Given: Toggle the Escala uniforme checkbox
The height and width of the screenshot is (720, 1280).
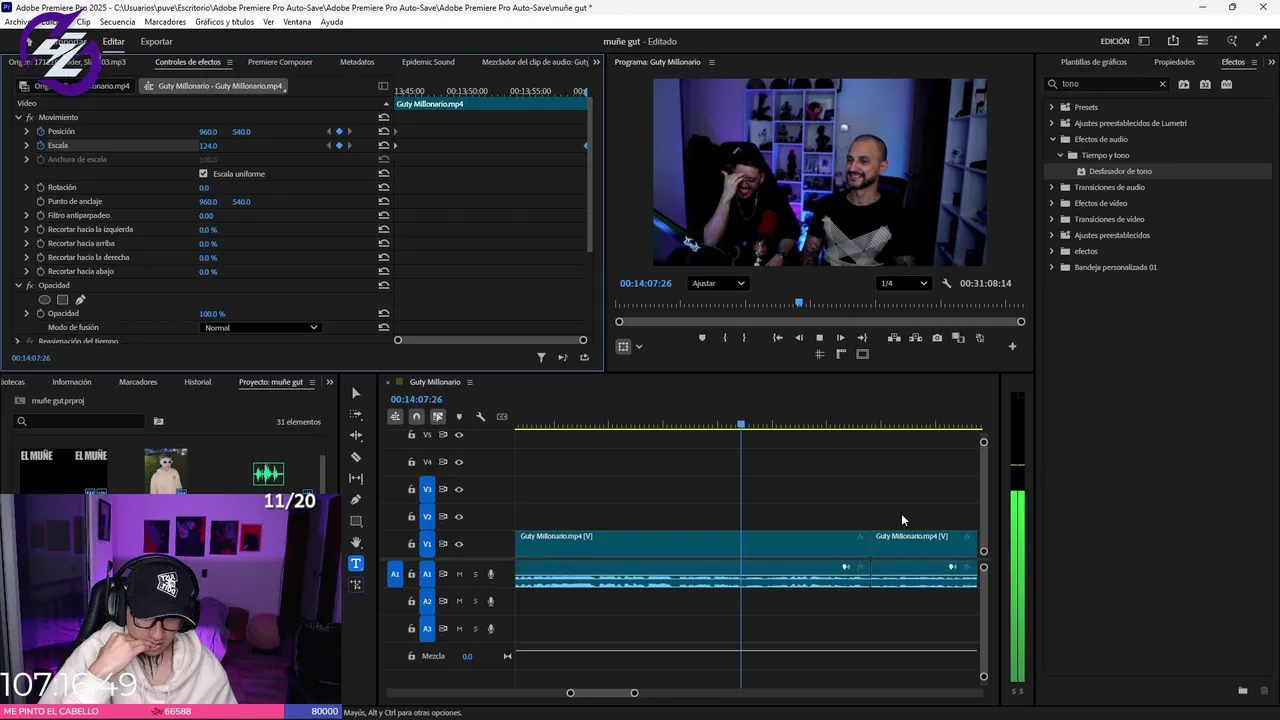Looking at the screenshot, I should pos(204,174).
